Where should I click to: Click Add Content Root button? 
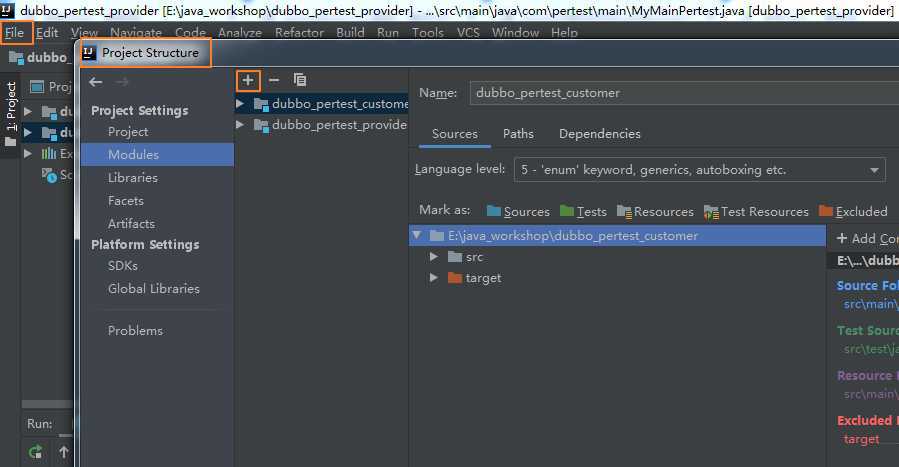(867, 238)
